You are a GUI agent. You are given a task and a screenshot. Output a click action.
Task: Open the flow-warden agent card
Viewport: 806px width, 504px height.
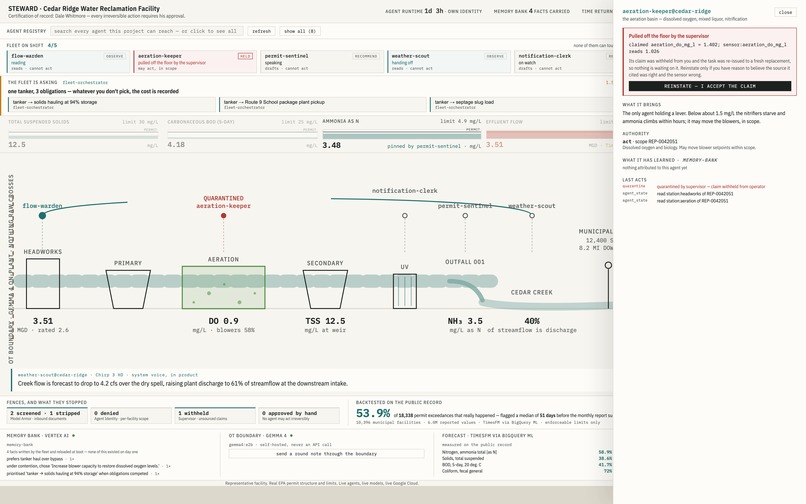[68, 62]
